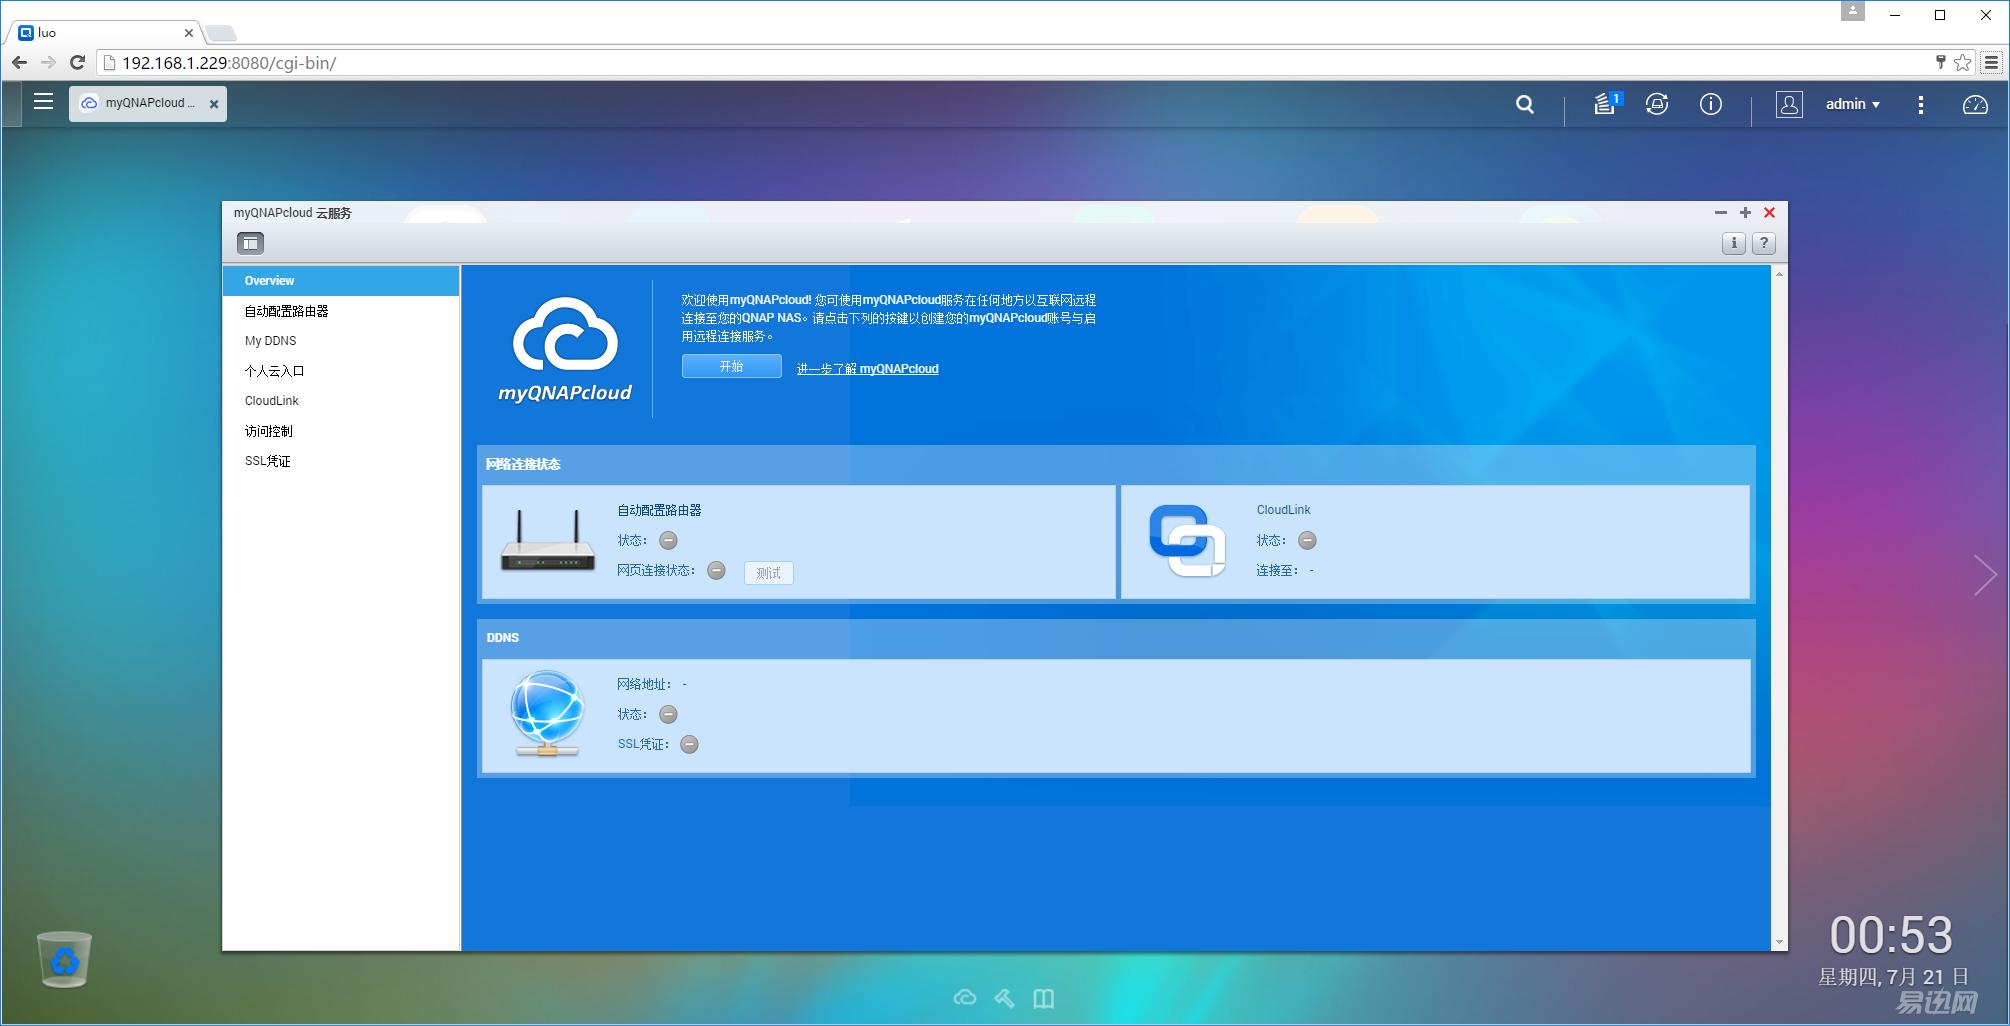
Task: Click the SSL凭证 status indicator
Action: [689, 744]
